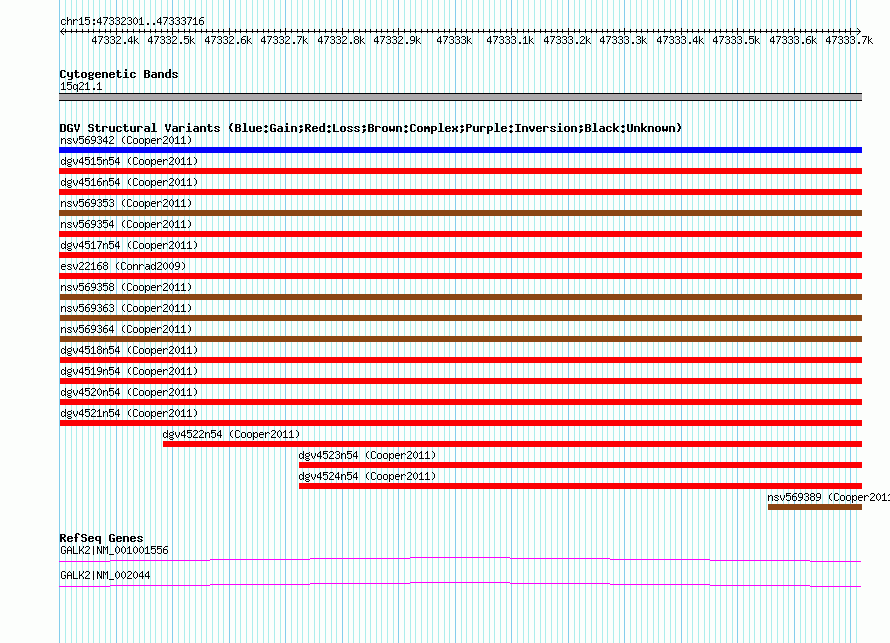The image size is (890, 643).
Task: Select dgv4522n54 (Cooper2011) label
Action: pyautogui.click(x=231, y=434)
